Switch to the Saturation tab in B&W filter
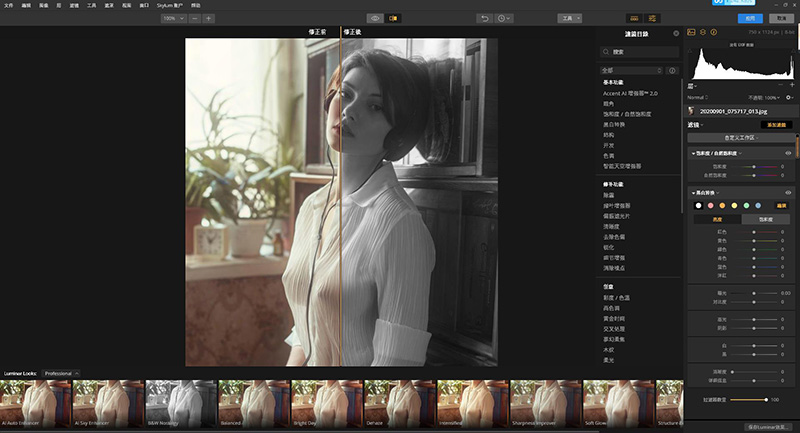This screenshot has height=433, width=800. coord(766,219)
